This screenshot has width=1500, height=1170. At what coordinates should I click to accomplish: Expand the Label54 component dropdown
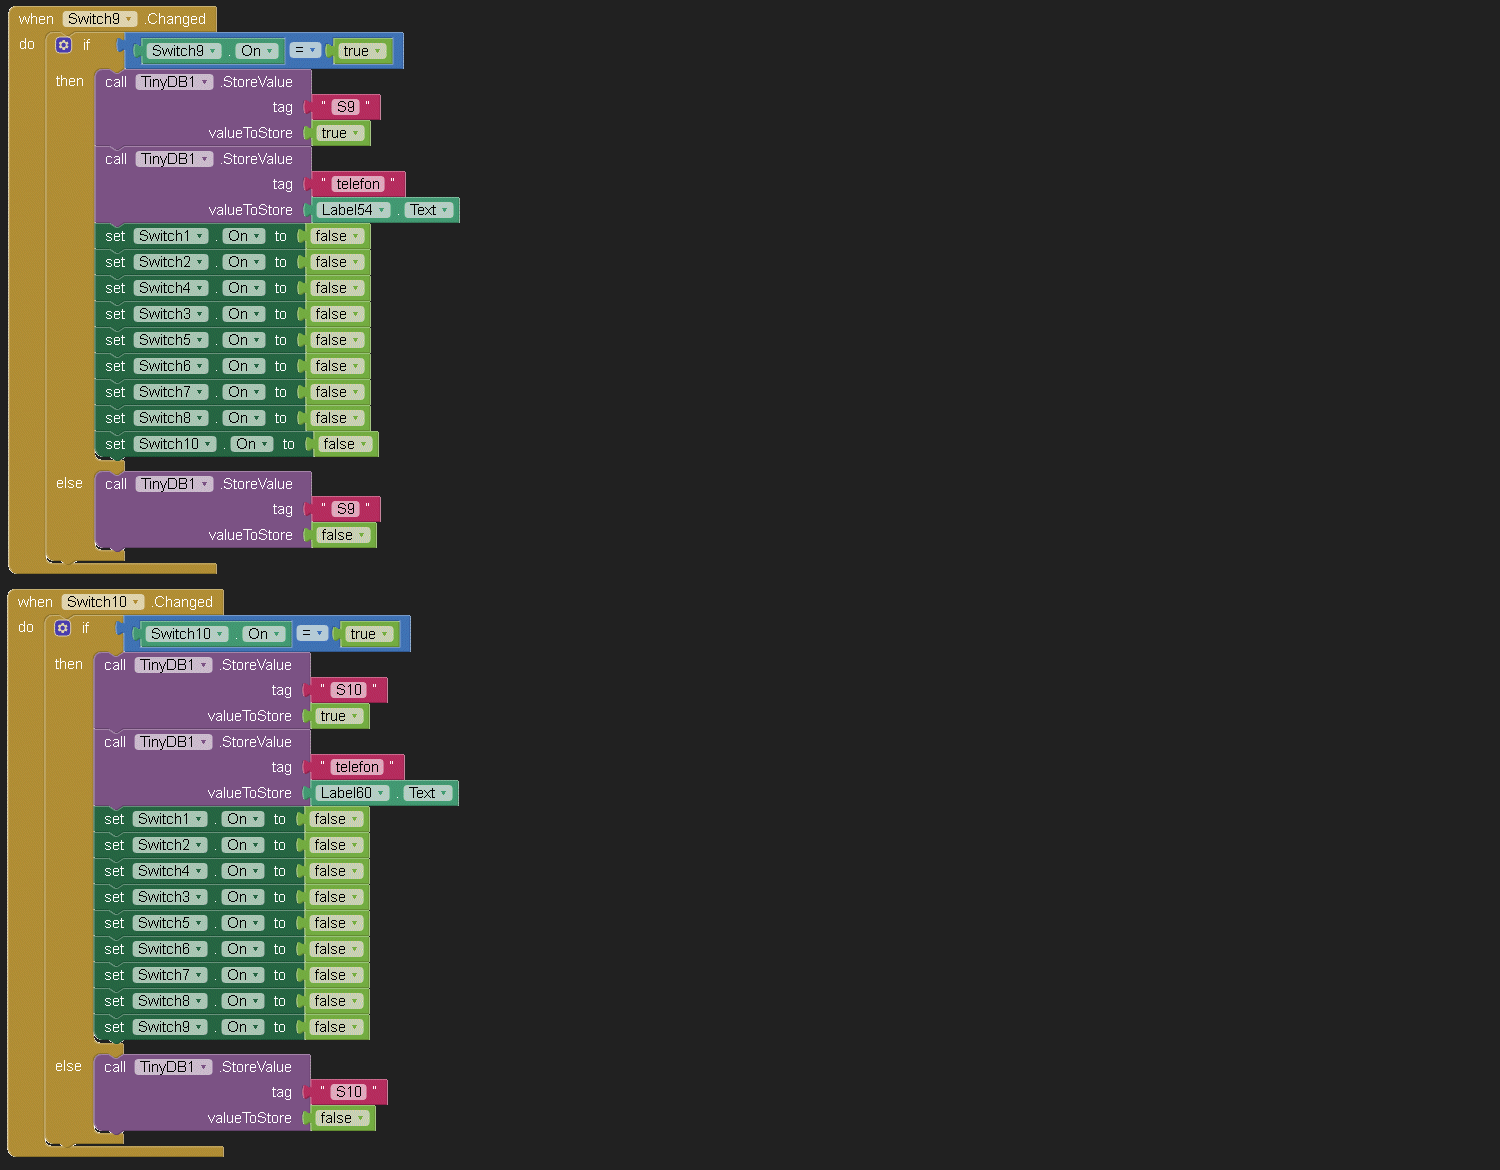point(354,210)
